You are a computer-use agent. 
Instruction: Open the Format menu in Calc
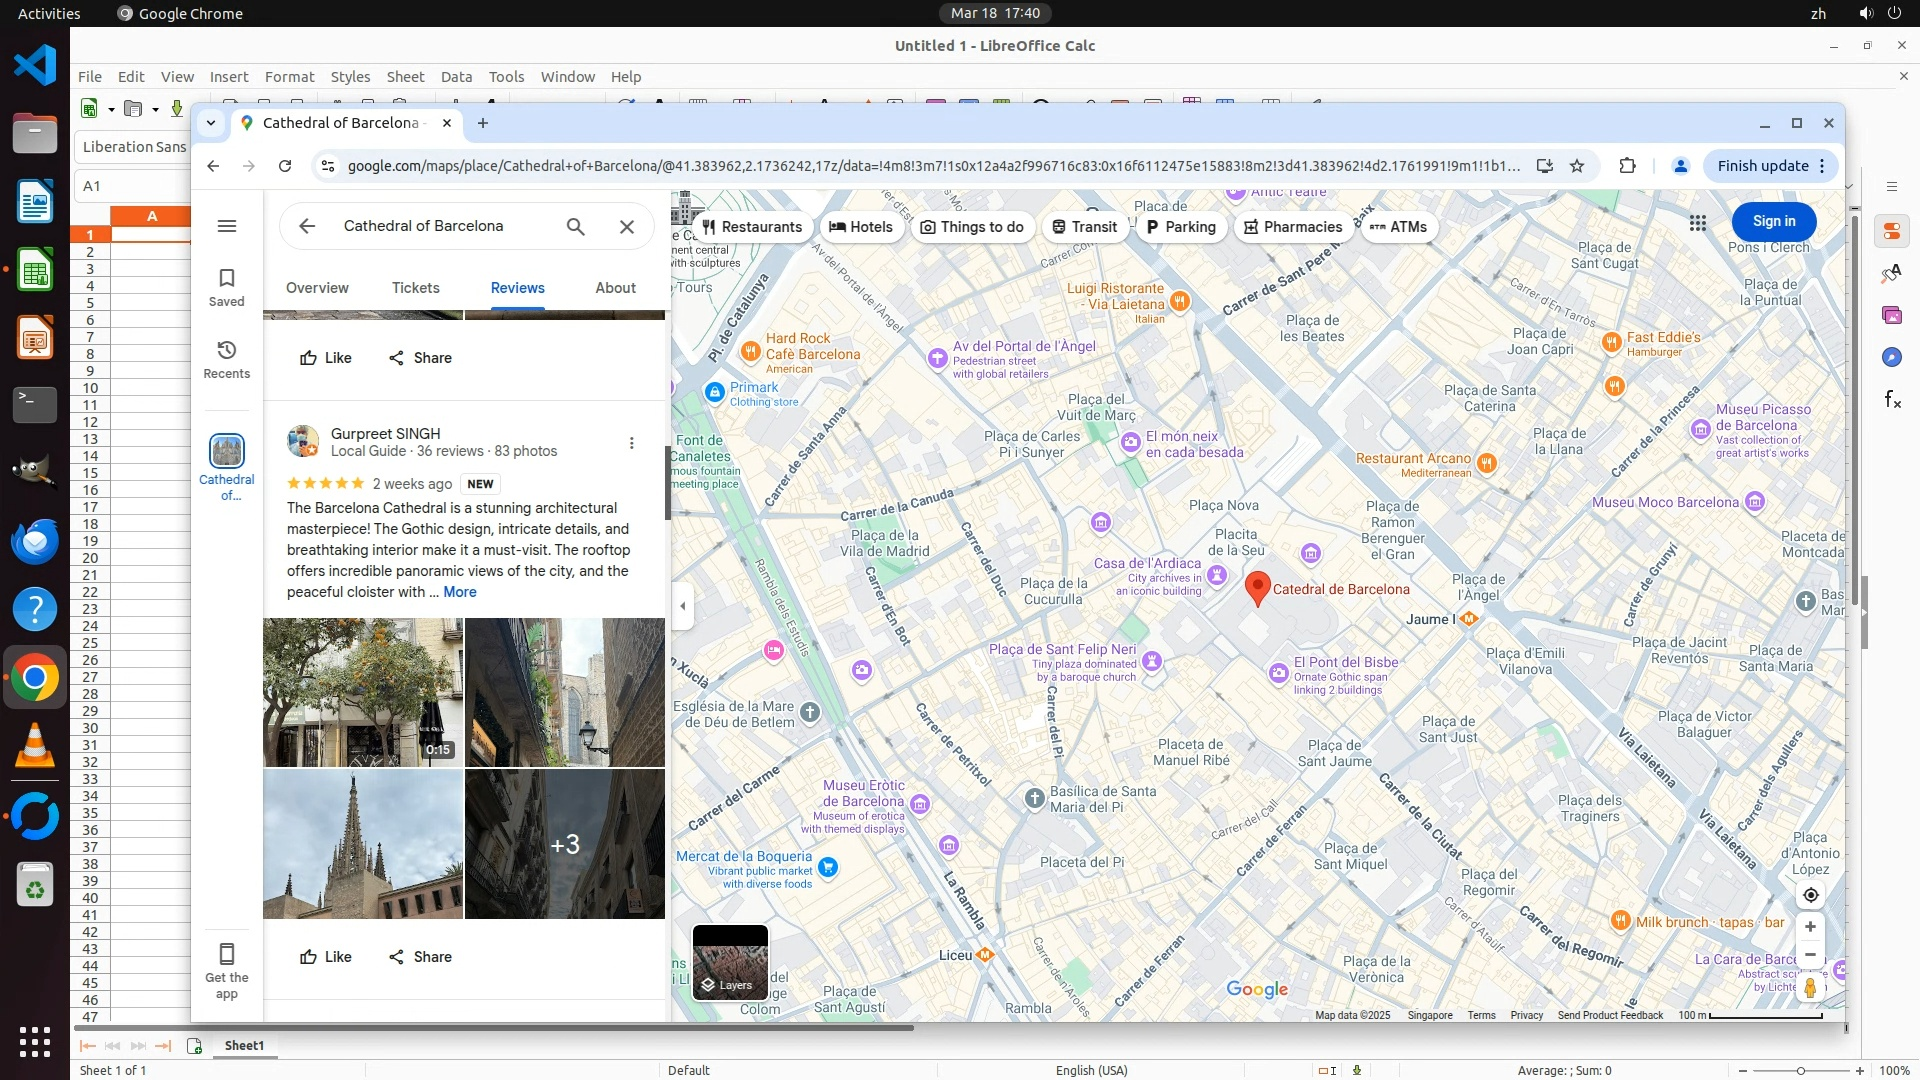point(289,77)
